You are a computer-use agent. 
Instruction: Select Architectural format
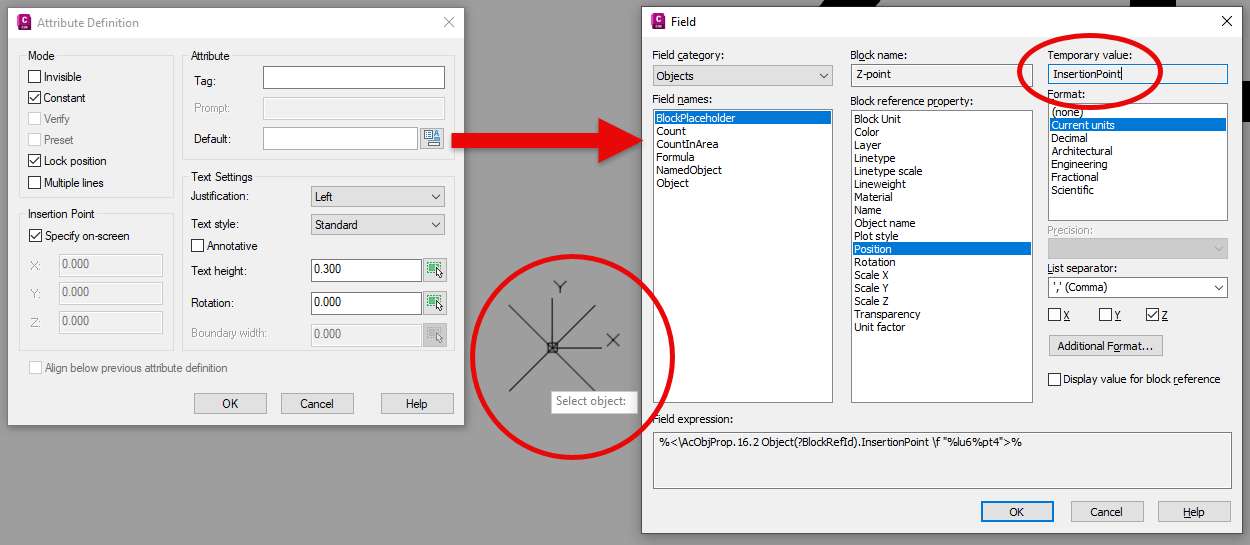tap(1081, 151)
